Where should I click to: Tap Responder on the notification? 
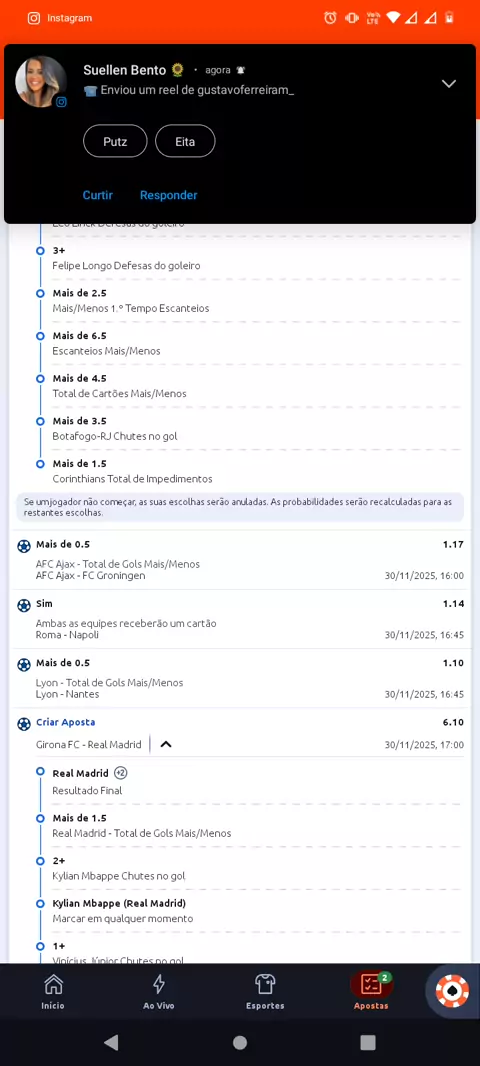coord(169,195)
